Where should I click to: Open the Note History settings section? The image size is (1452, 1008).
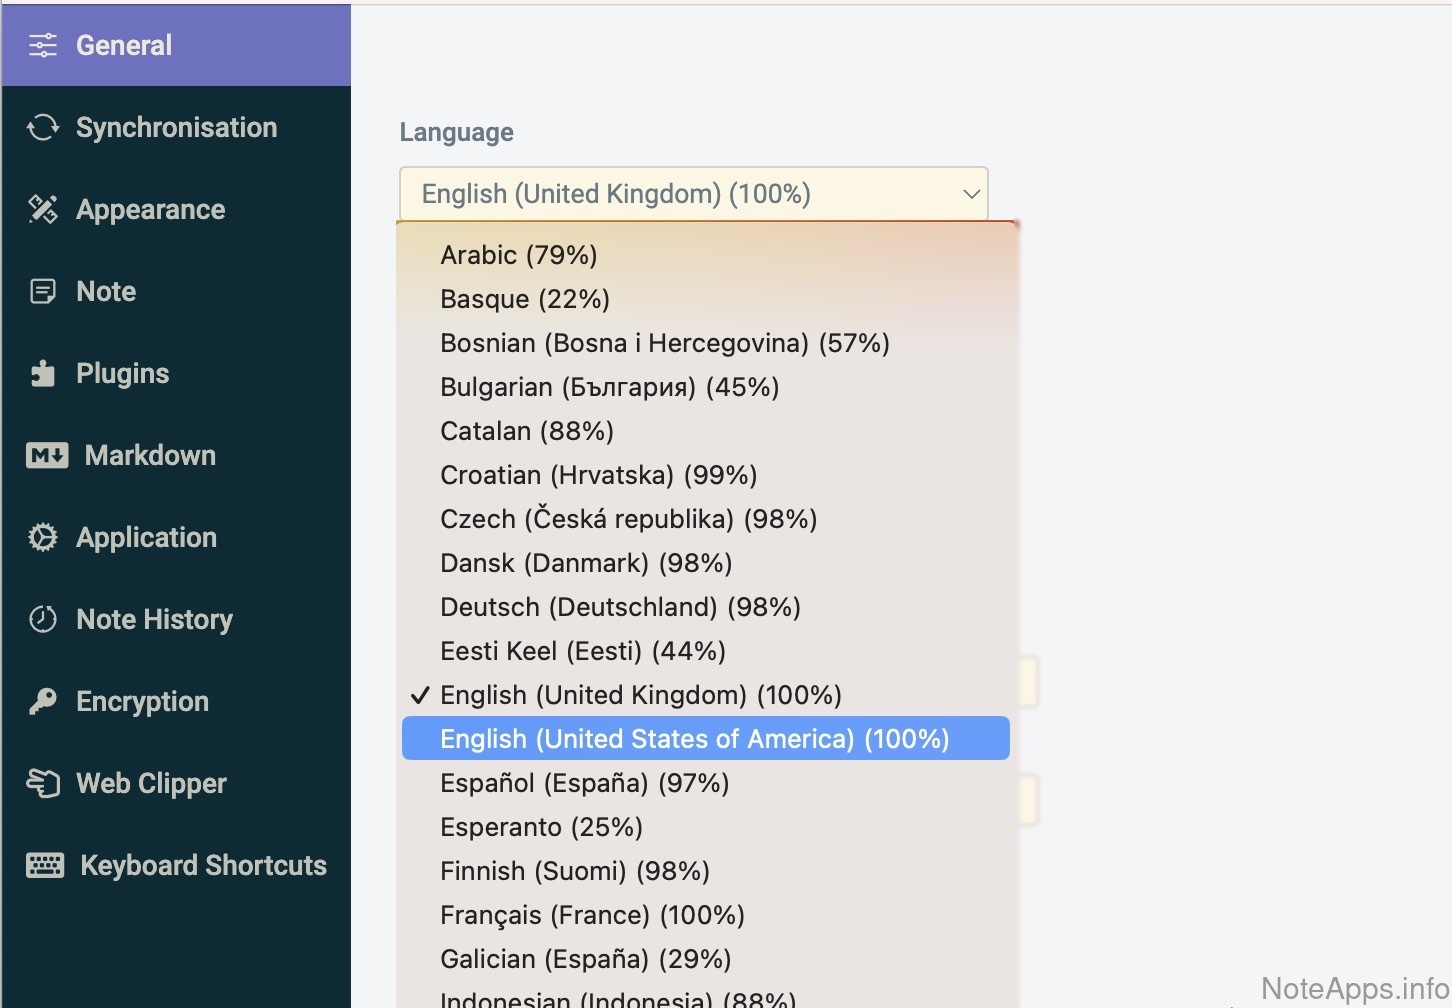(154, 619)
